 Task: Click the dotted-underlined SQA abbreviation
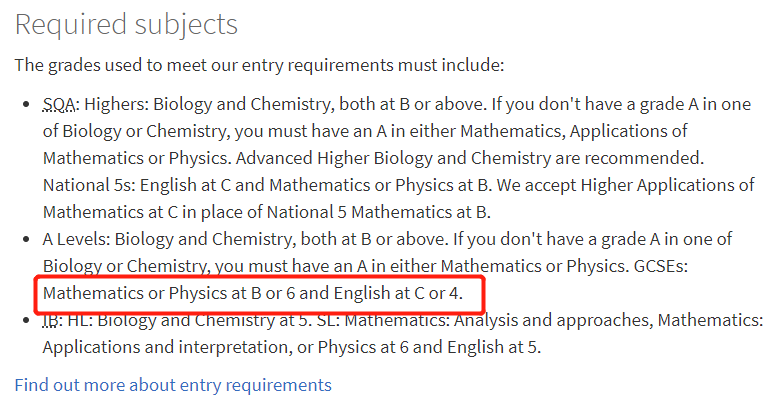[x=59, y=104]
